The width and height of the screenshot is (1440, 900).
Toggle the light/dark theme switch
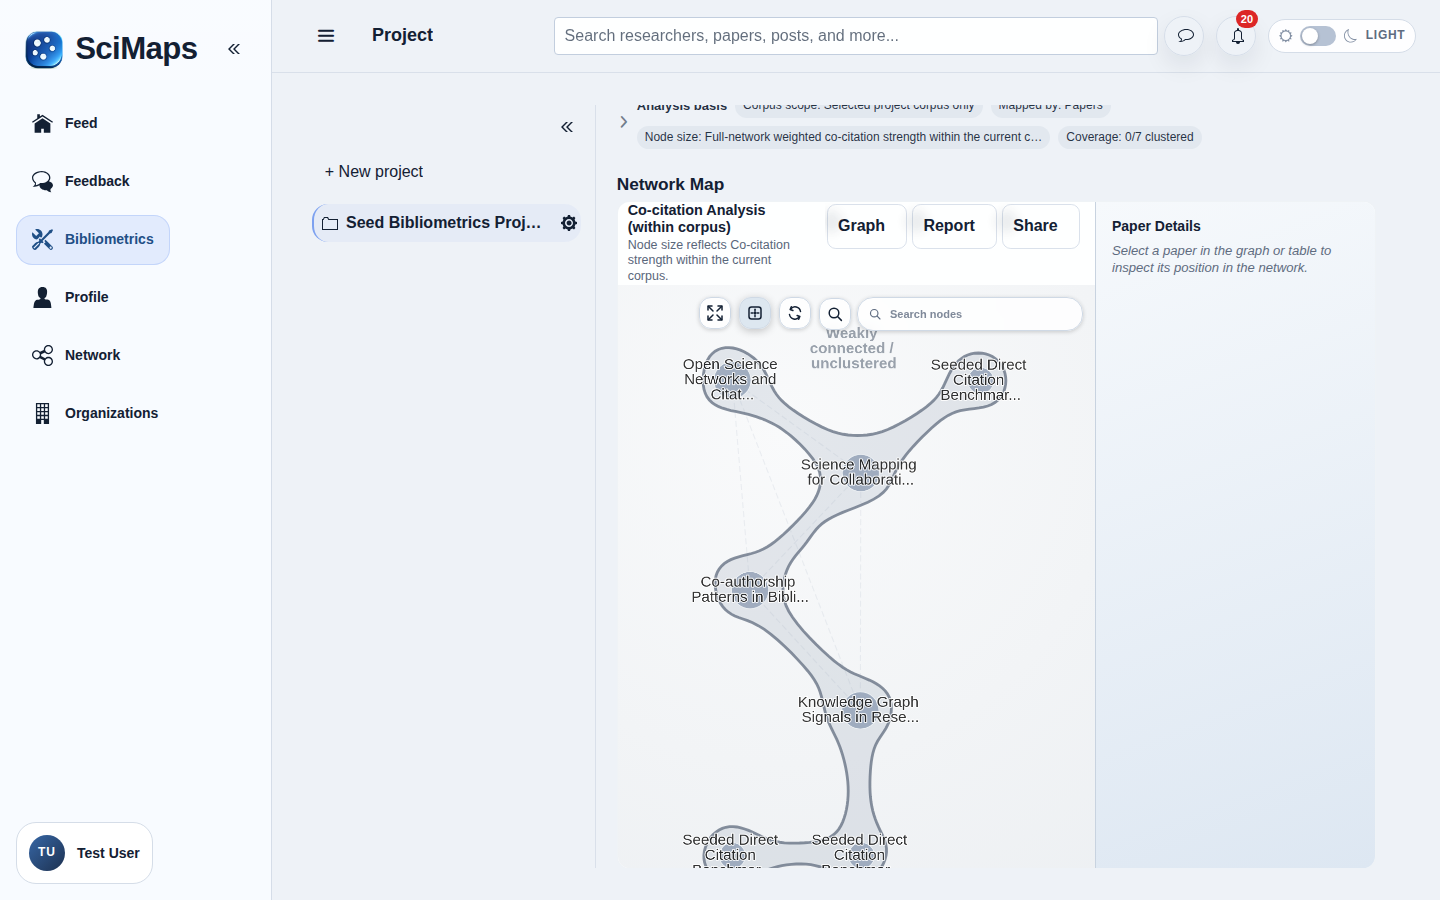pyautogui.click(x=1317, y=36)
